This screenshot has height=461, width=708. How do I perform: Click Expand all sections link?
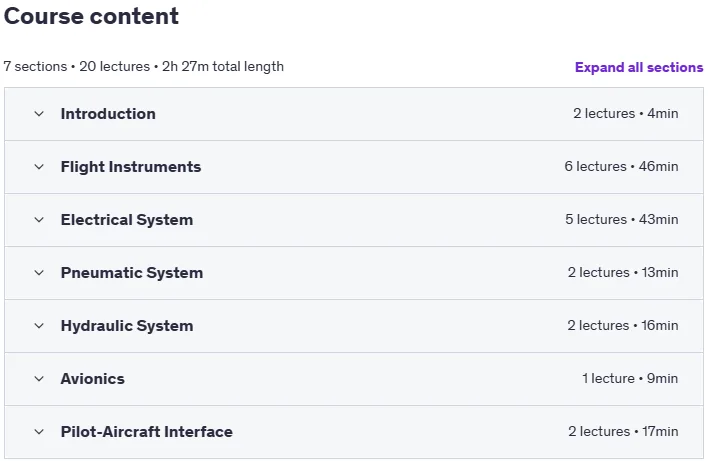coord(639,67)
